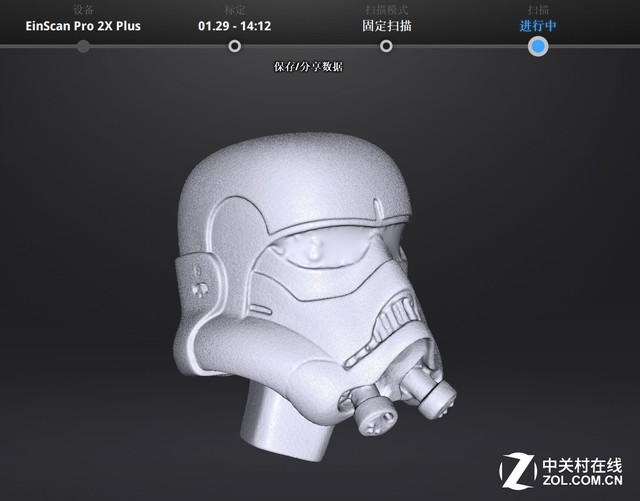This screenshot has height=501, width=640.
Task: Click the 保存/分享数据 text
Action: [x=308, y=67]
